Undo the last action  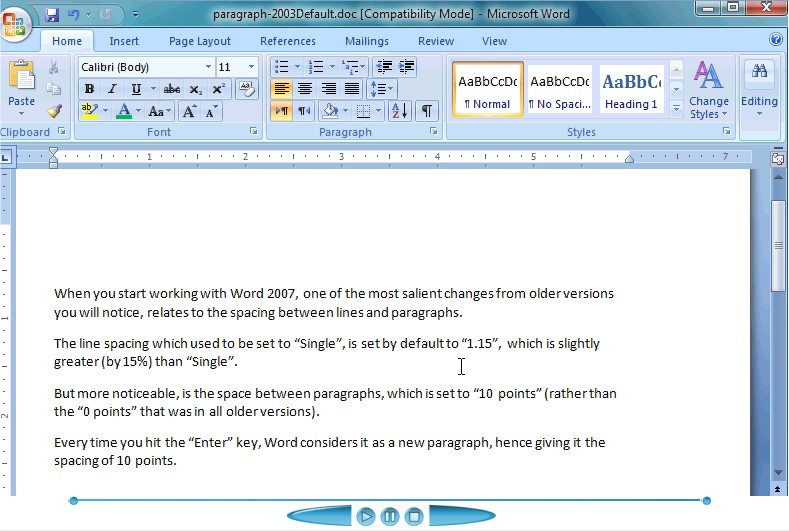(x=73, y=15)
